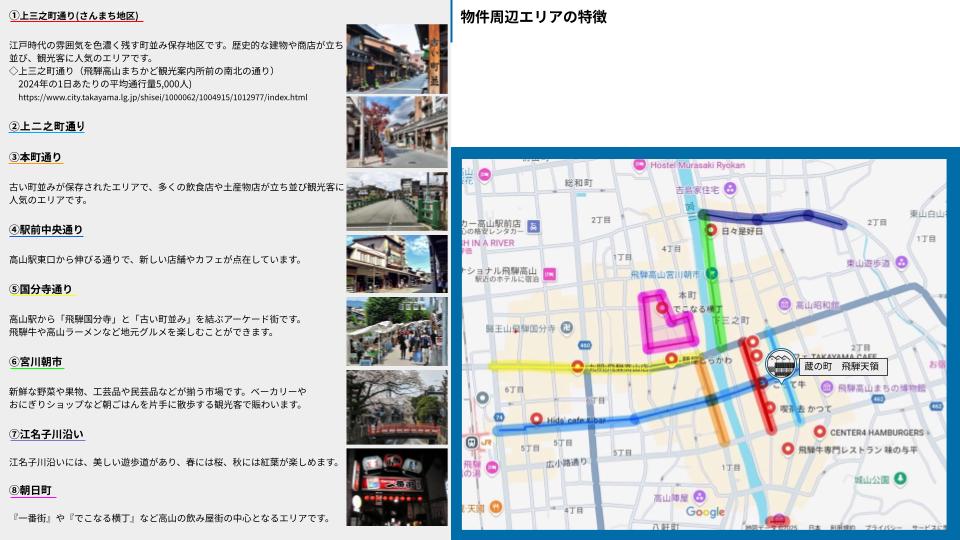This screenshot has height=540, width=960.
Task: Select the green 飛騨高山宮川朝市 market pin
Action: pos(711,274)
